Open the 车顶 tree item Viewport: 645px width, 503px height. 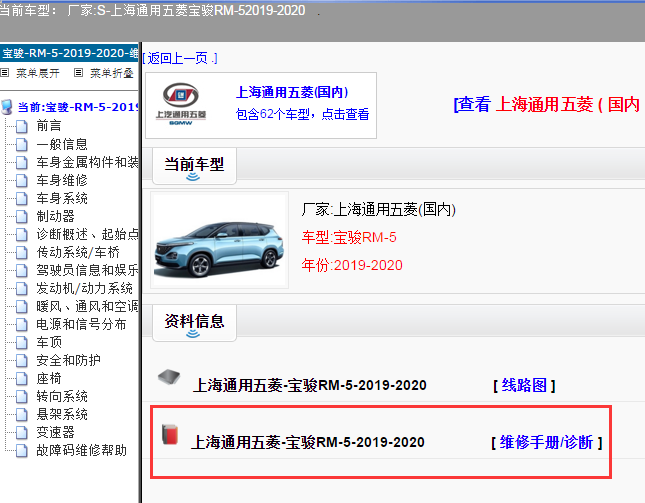[49, 342]
